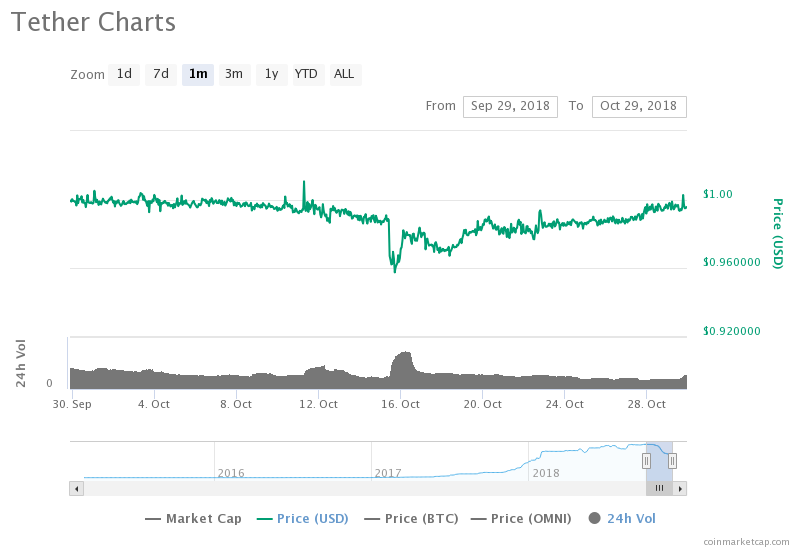The height and width of the screenshot is (550, 800).
Task: Click the 30. Sep axis label
Action: coord(72,404)
